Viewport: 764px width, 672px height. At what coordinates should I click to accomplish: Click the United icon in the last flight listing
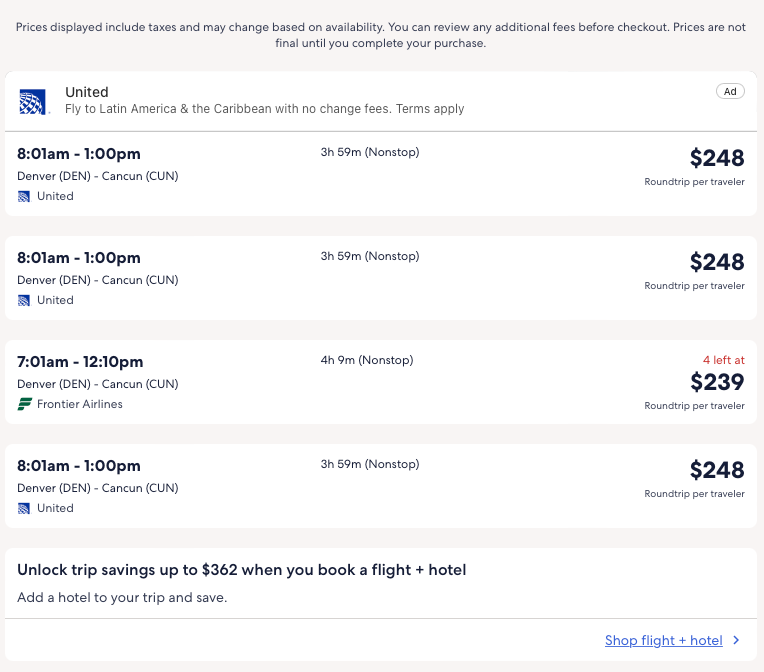25,508
